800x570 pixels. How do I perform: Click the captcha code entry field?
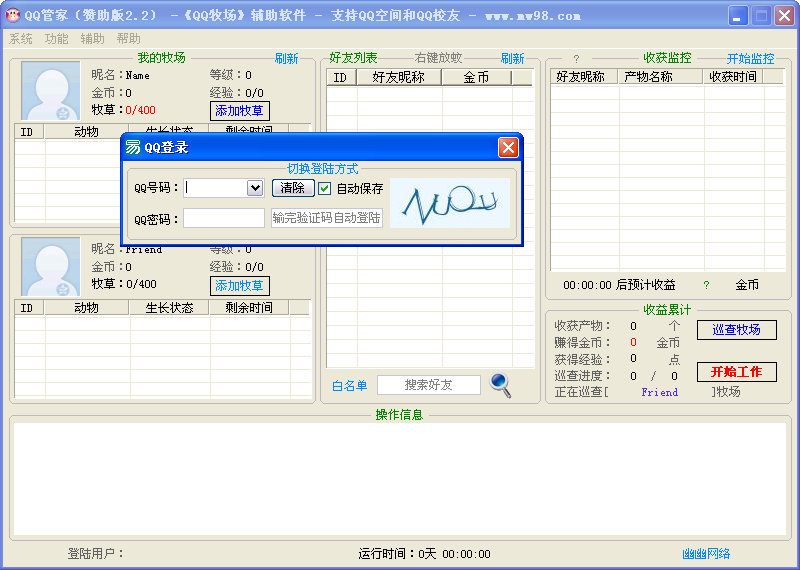point(327,218)
